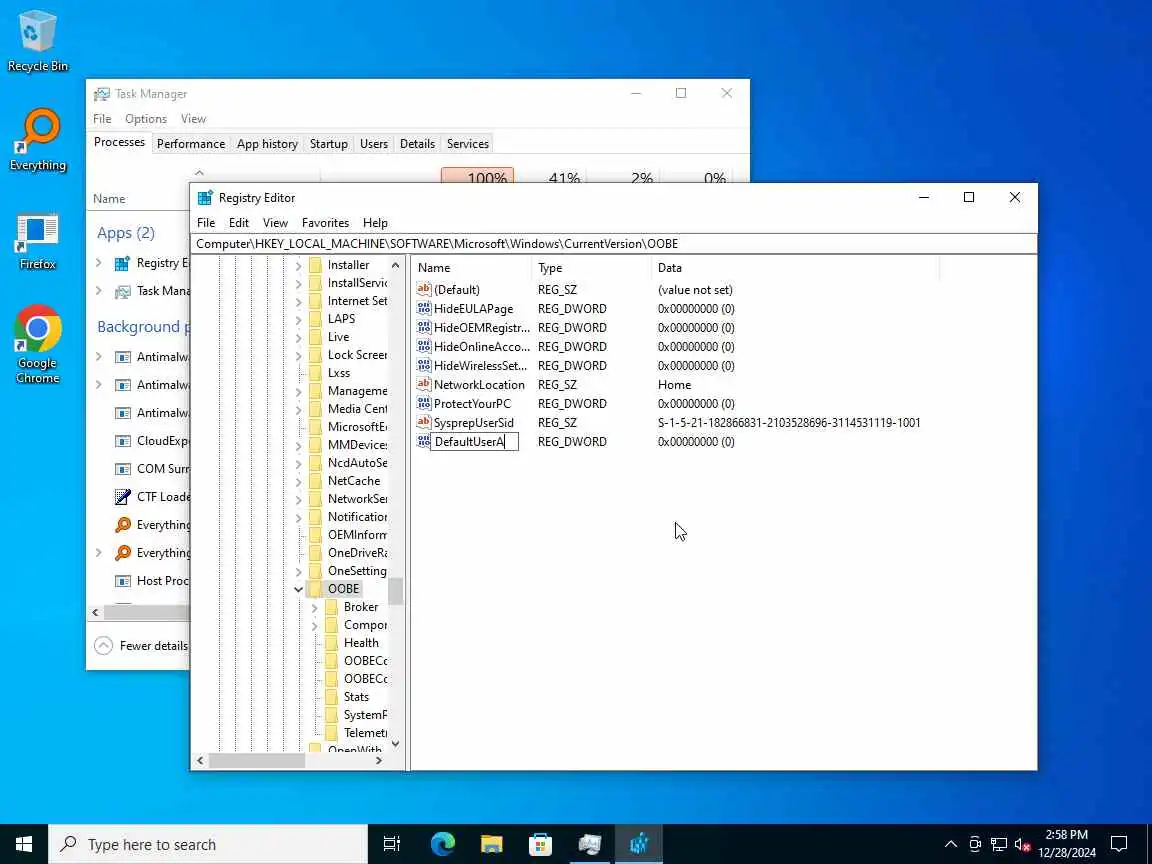The height and width of the screenshot is (864, 1152).
Task: Open the Recycle Bin desktop icon
Action: pos(37,40)
